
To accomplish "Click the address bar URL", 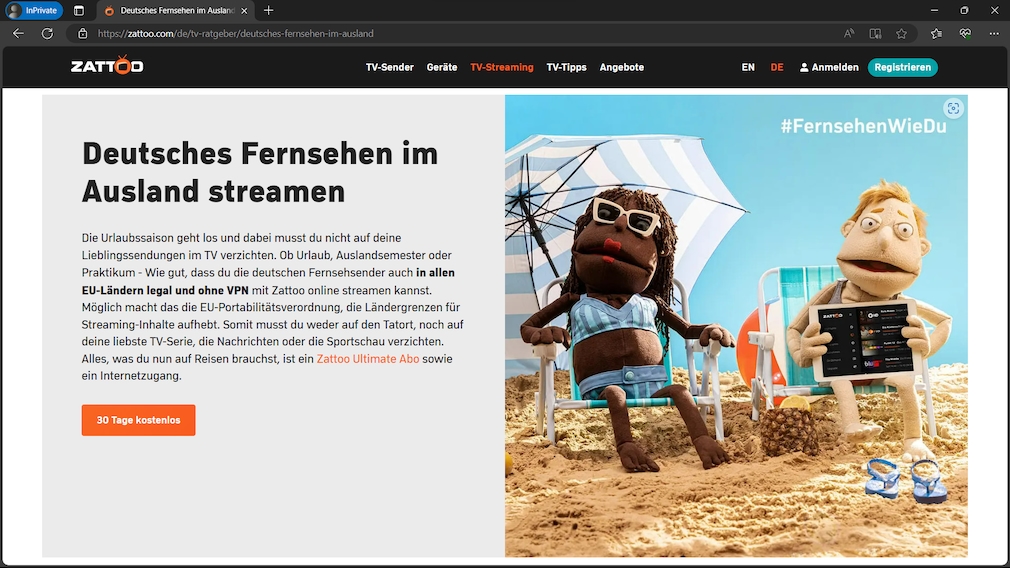I will (x=236, y=33).
